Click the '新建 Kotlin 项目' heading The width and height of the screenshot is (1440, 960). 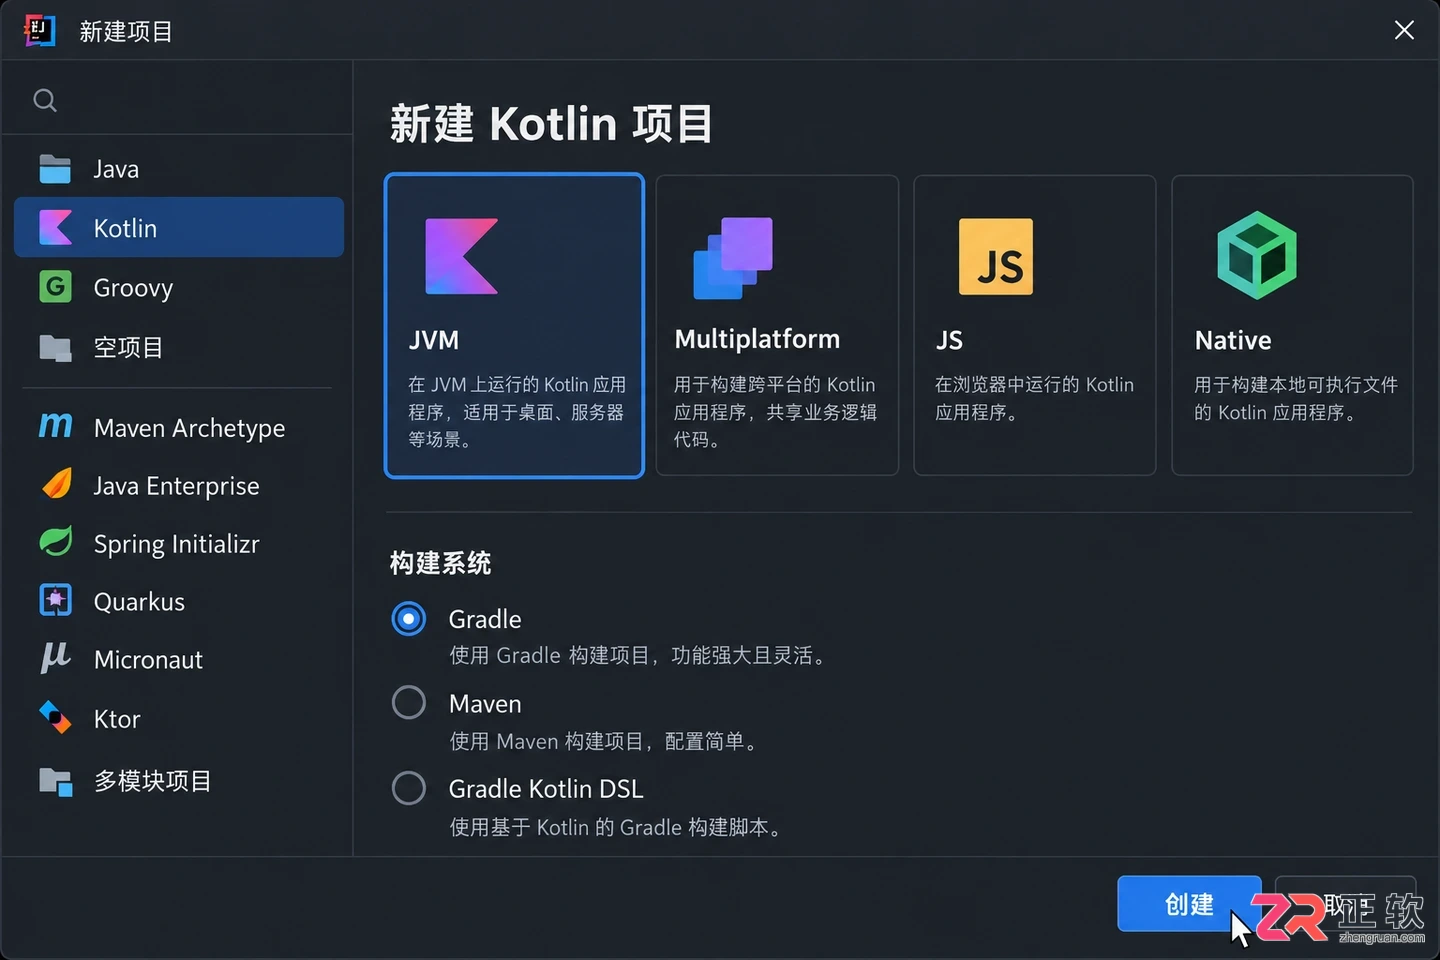click(x=551, y=124)
